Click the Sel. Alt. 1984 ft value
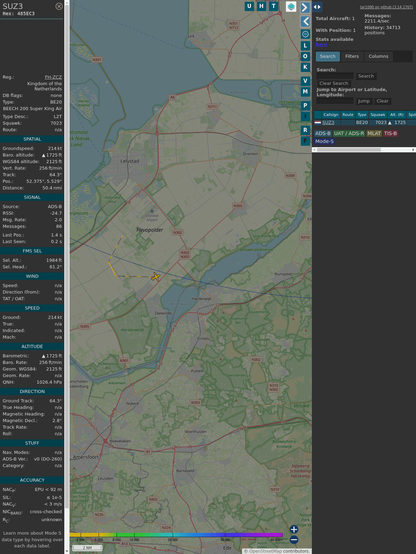This screenshot has height=554, width=416. point(54,260)
